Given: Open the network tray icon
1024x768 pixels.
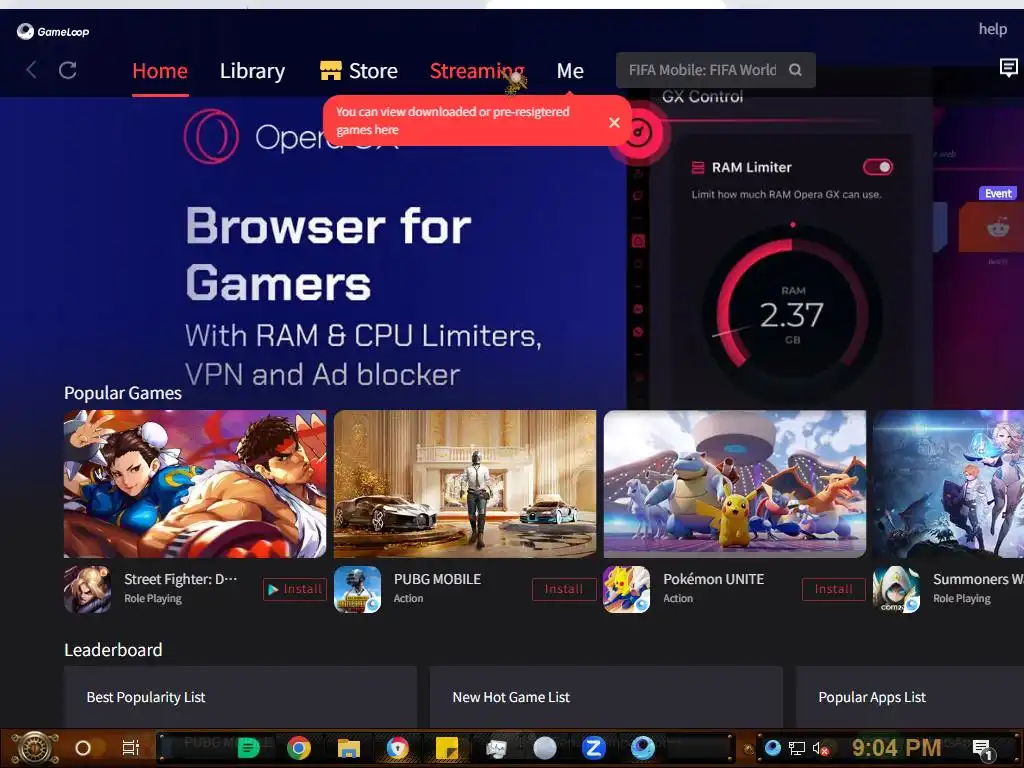Looking at the screenshot, I should (x=796, y=748).
